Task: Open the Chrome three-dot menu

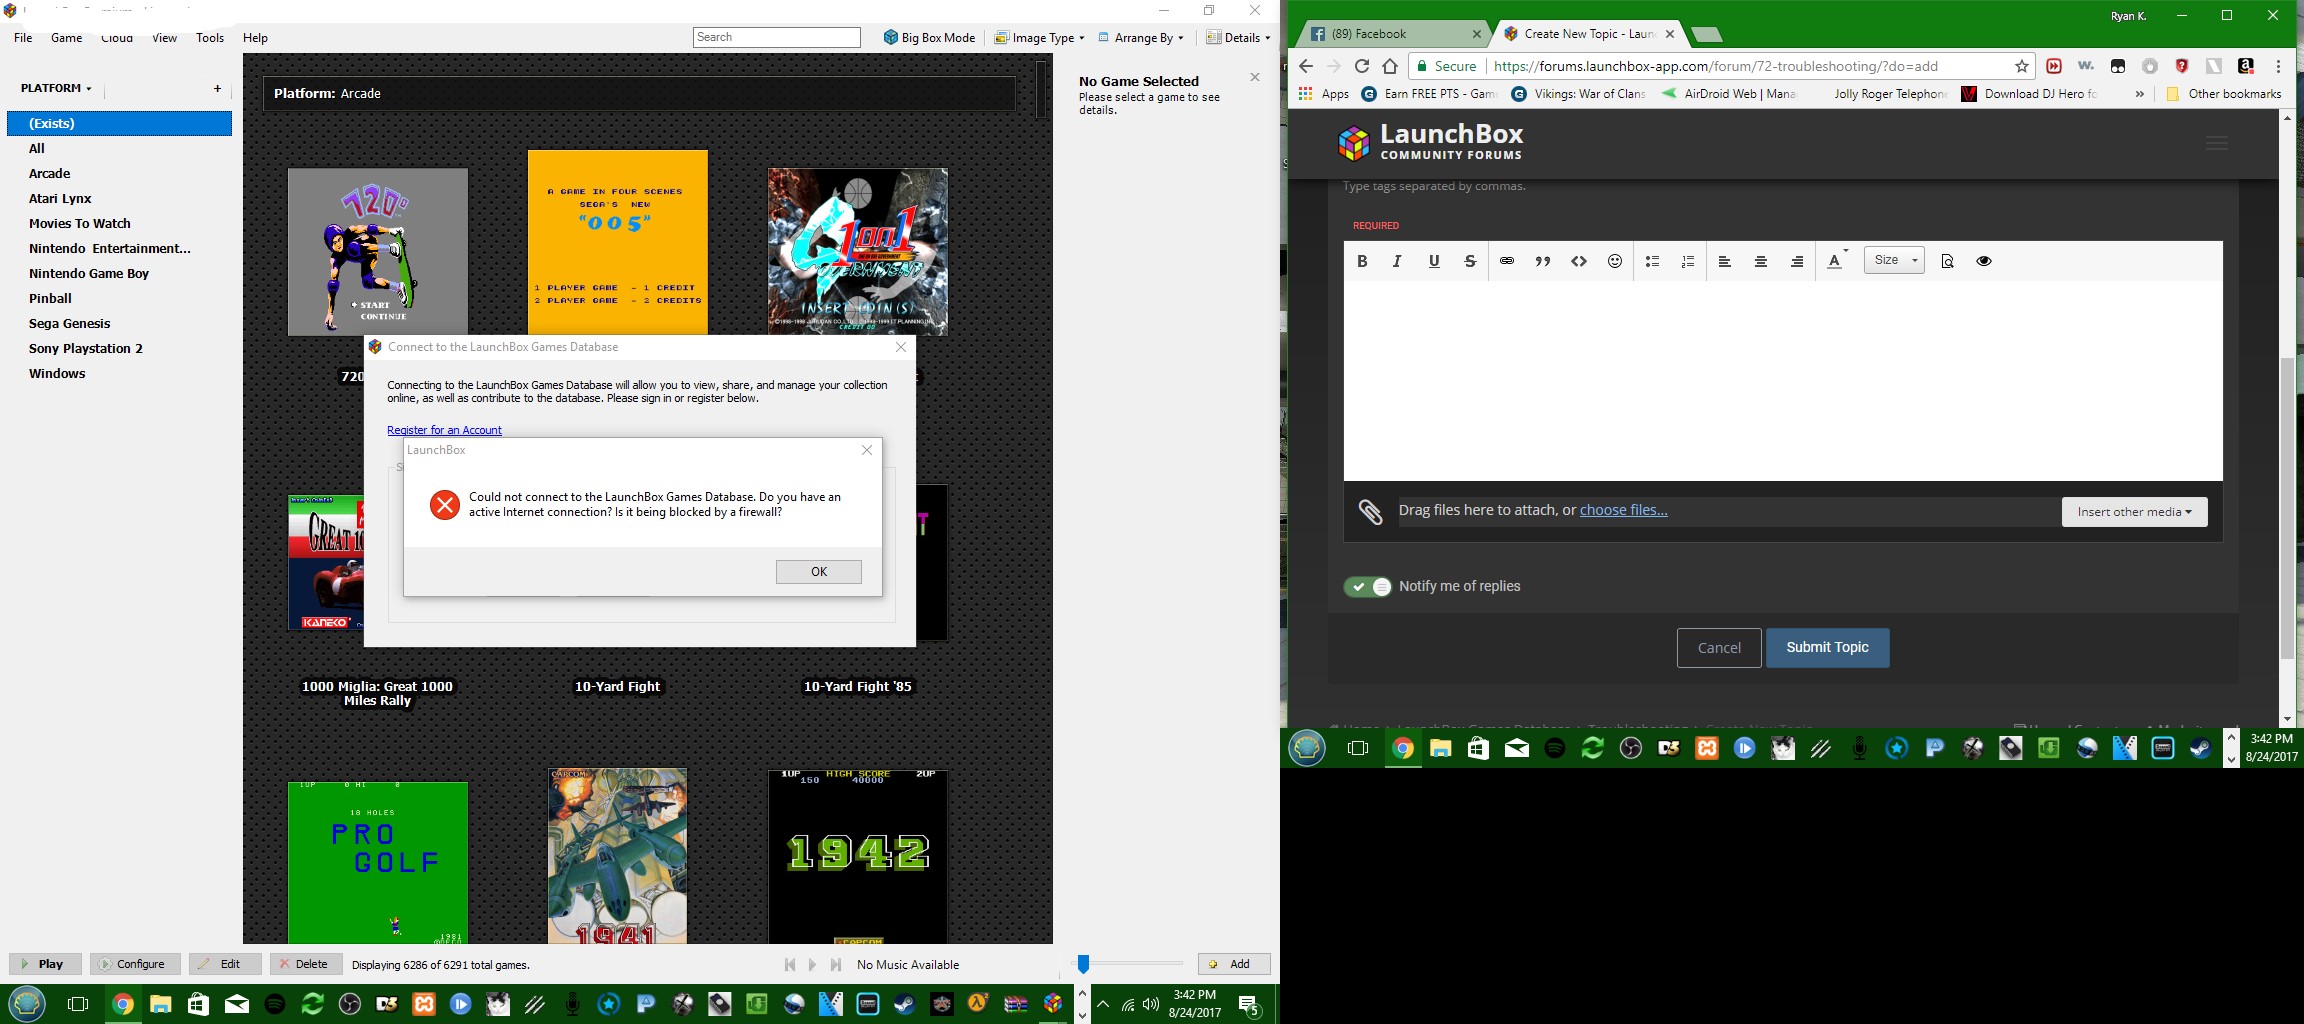Action: 2278,66
